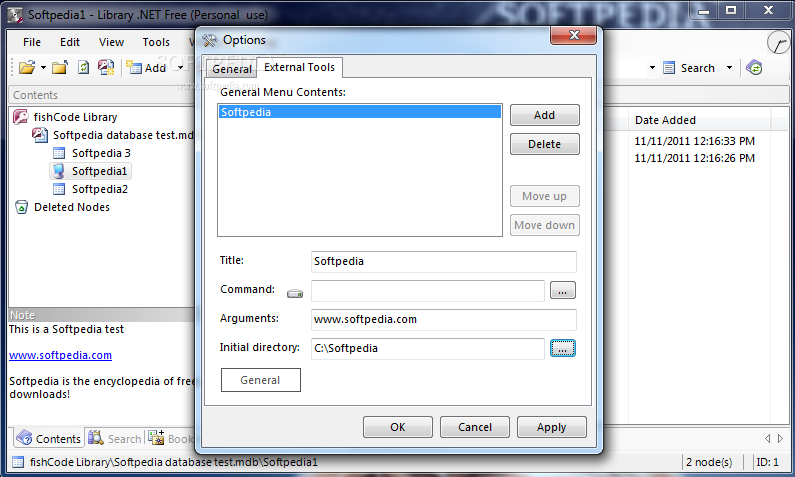Image resolution: width=795 pixels, height=477 pixels.
Task: Click the database test.mdb file icon
Action: tap(40, 135)
